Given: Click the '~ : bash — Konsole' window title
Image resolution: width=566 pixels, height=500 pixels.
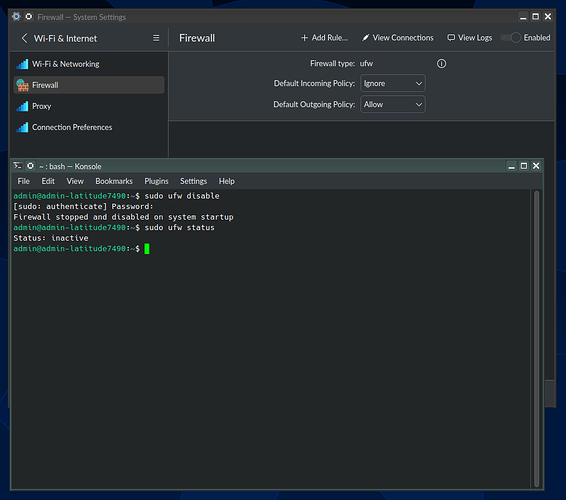Looking at the screenshot, I should coord(70,166).
